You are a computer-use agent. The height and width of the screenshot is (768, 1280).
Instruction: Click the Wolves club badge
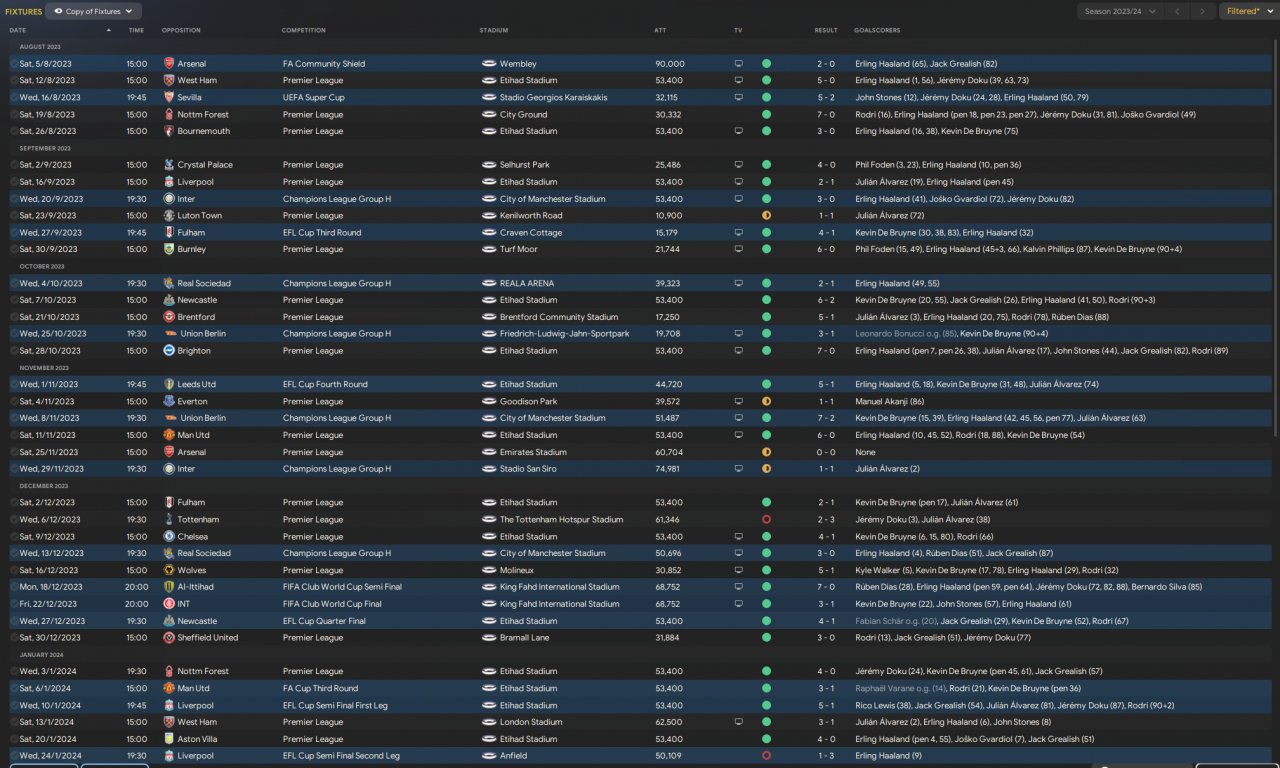click(169, 570)
